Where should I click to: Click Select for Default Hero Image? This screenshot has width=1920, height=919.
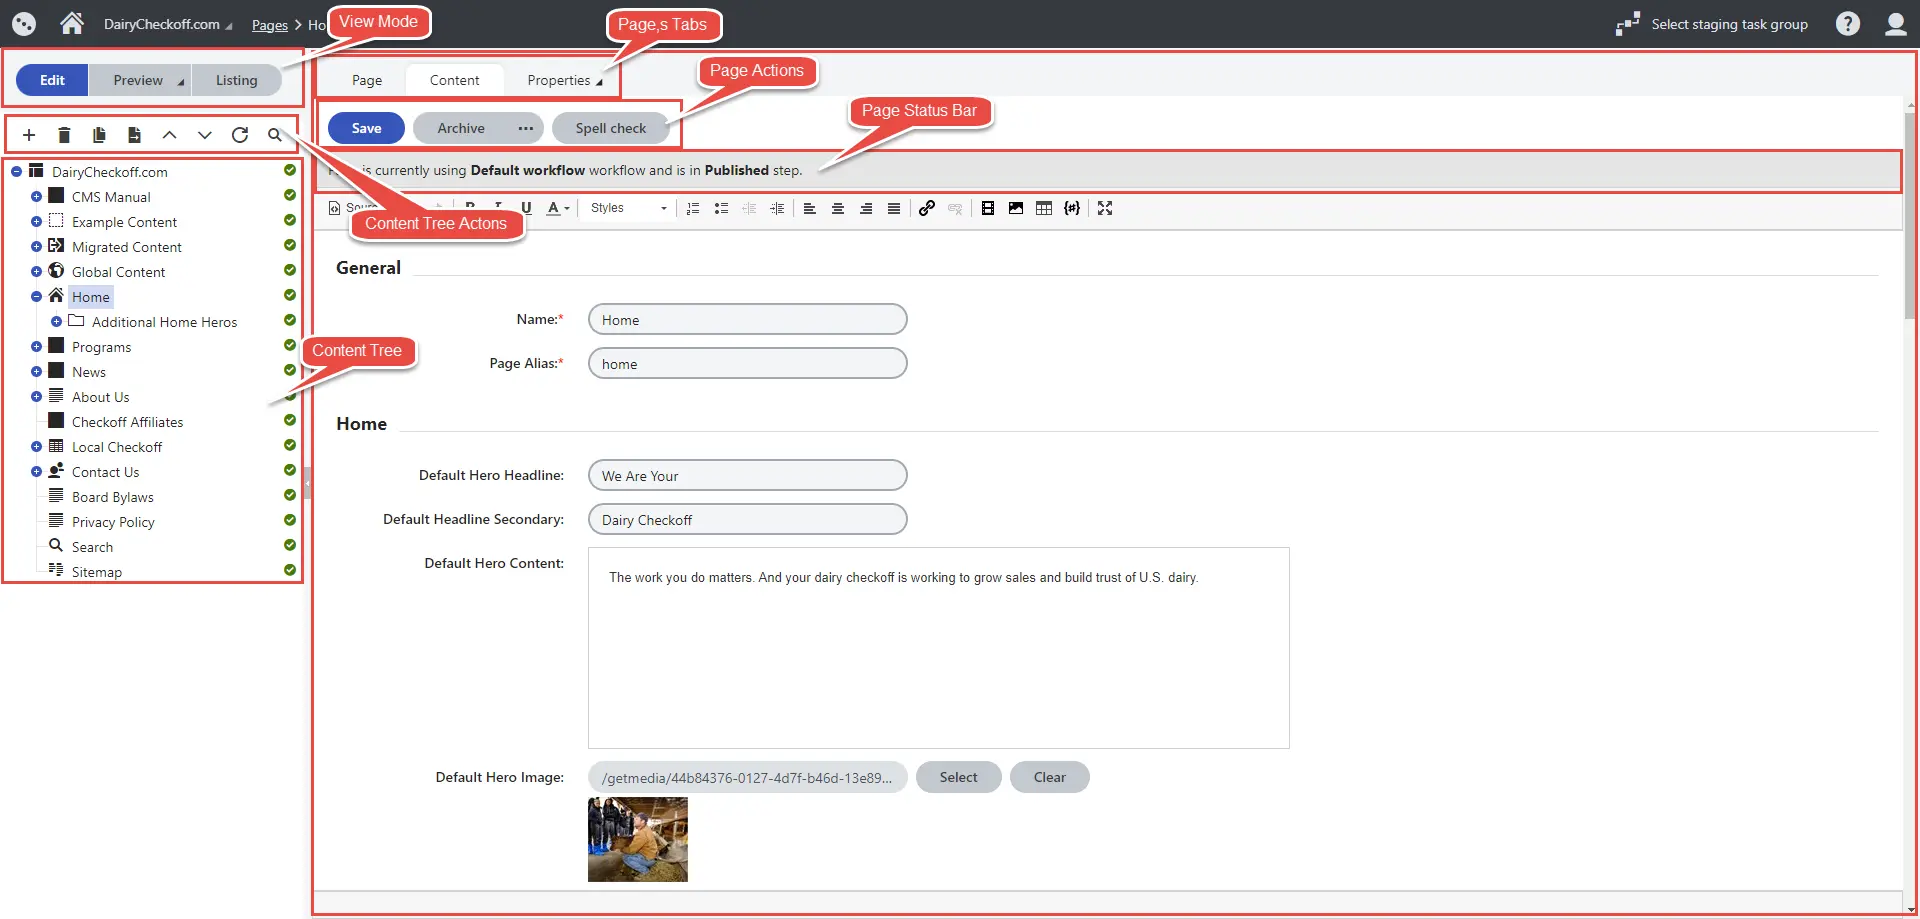tap(958, 777)
